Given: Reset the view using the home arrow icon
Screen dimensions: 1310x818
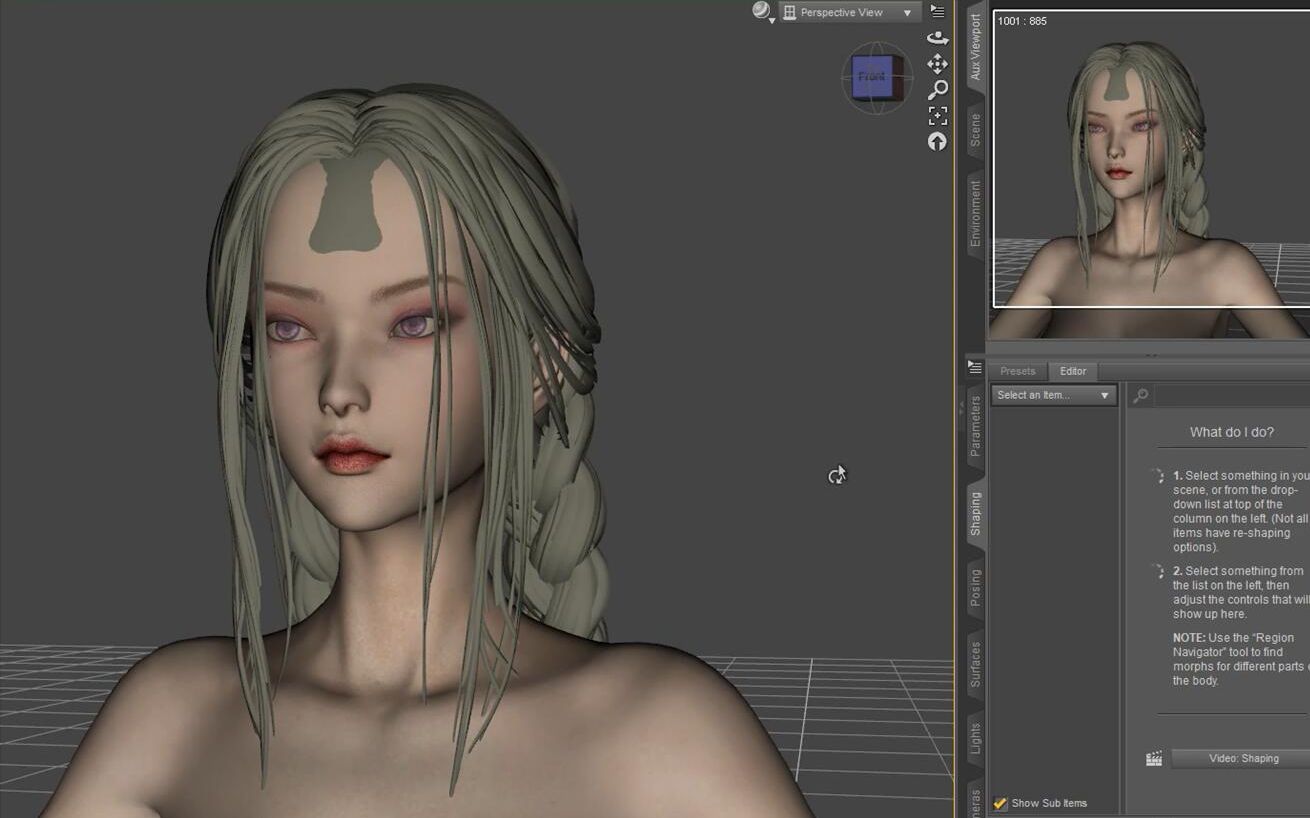Looking at the screenshot, I should click(x=937, y=142).
